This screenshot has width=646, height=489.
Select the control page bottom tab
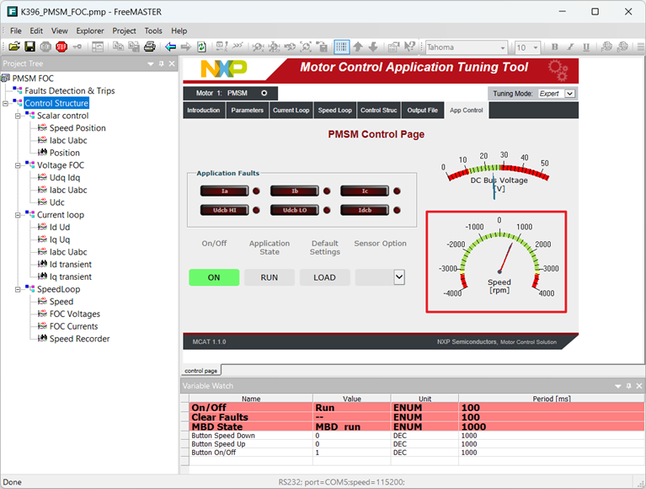[x=201, y=371]
